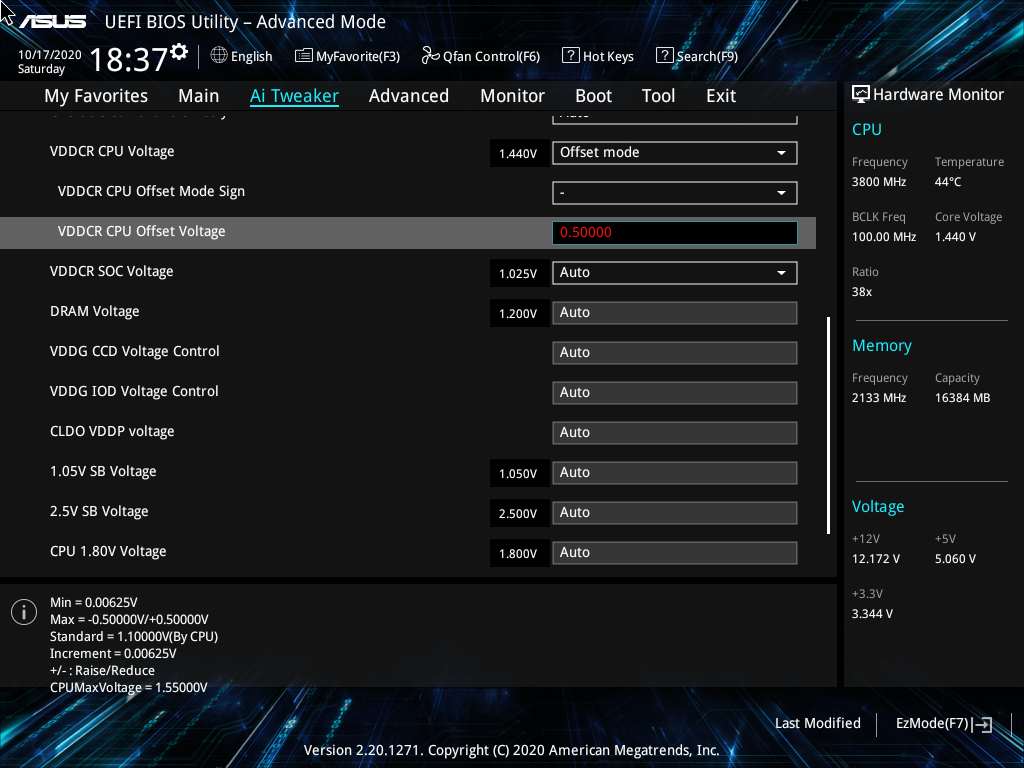
Task: Click the vertical scrollbar of settings list
Action: click(x=829, y=426)
